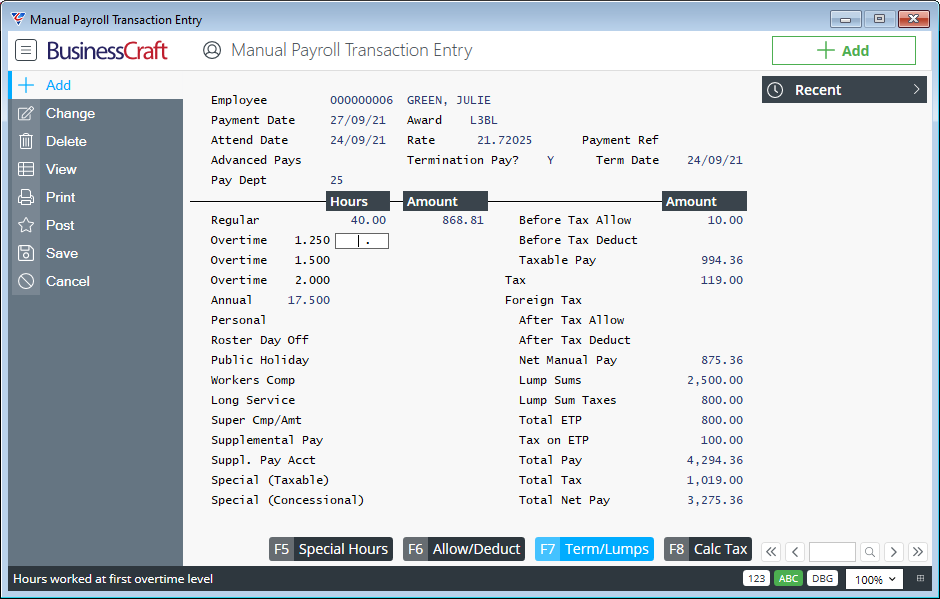Select Delete in the sidebar menu
This screenshot has height=599, width=940.
tap(96, 142)
